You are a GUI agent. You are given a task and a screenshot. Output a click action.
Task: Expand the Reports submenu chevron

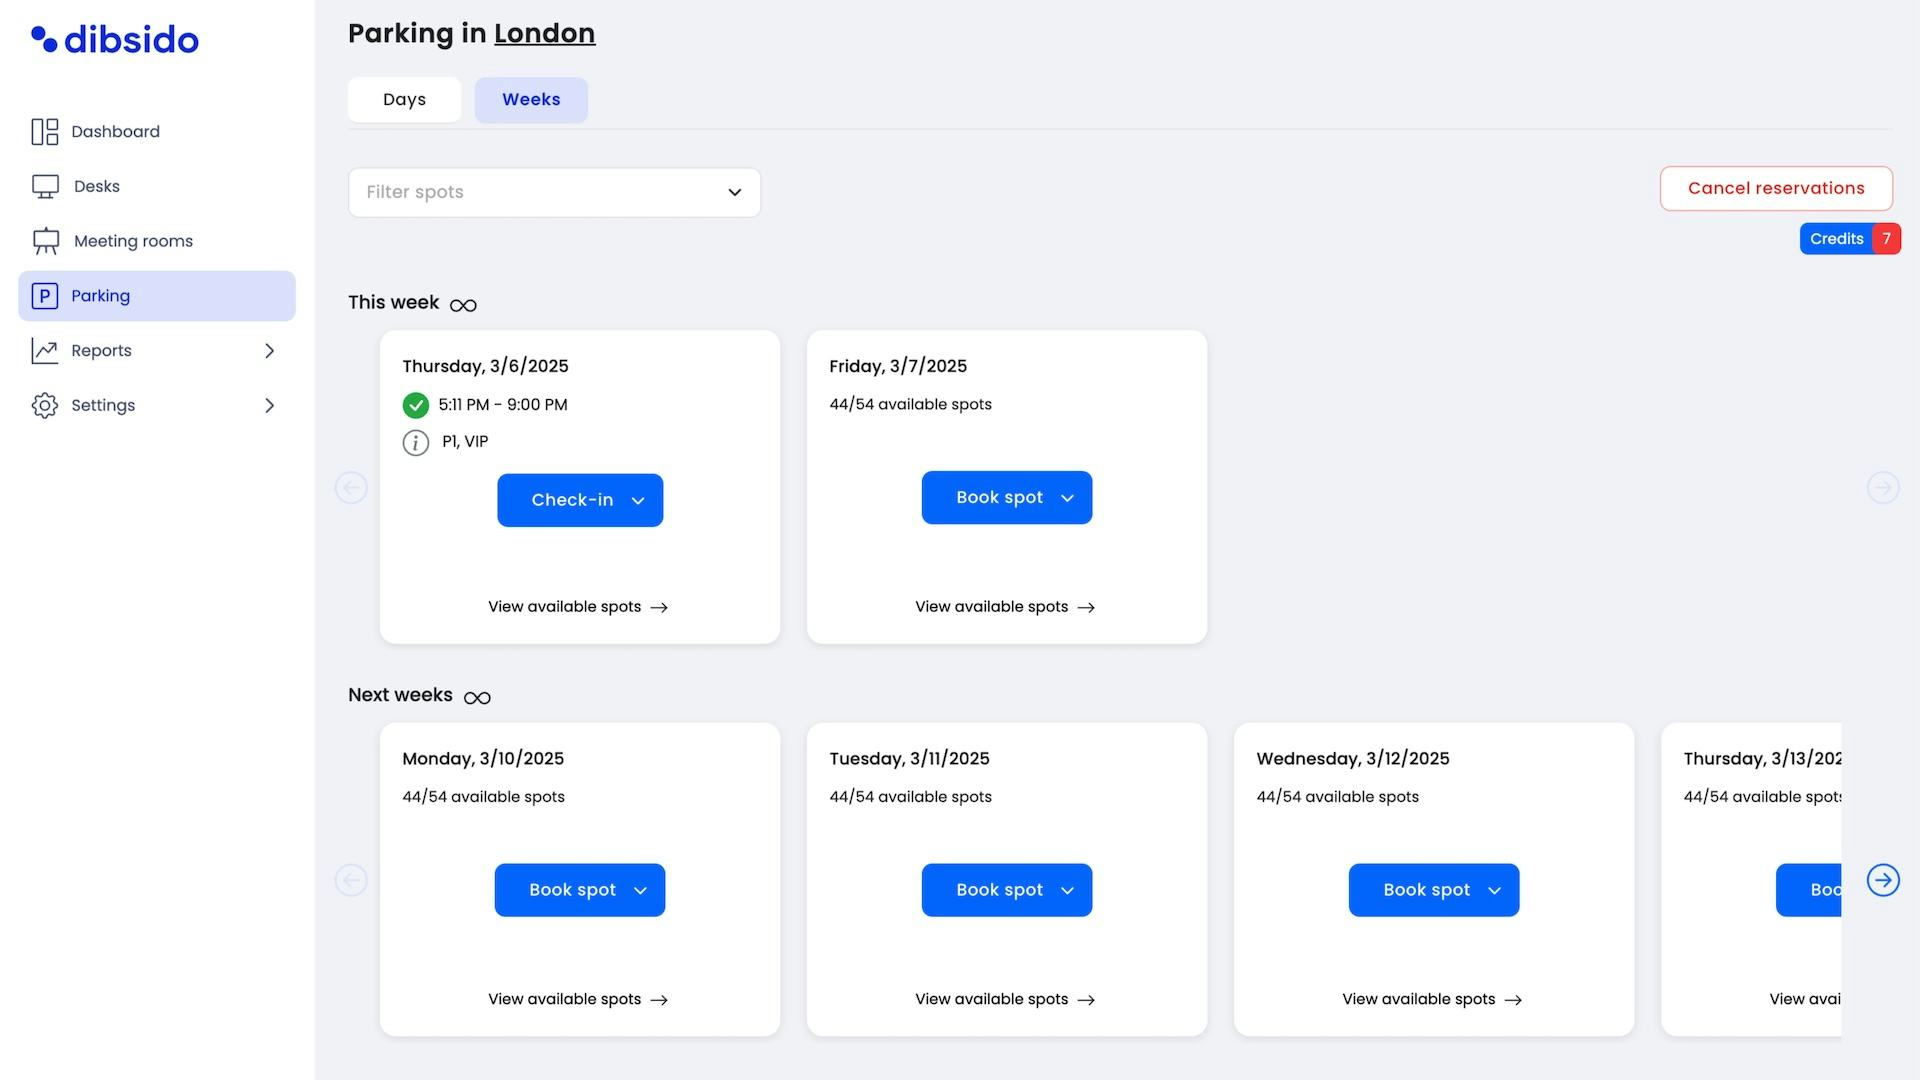(269, 351)
